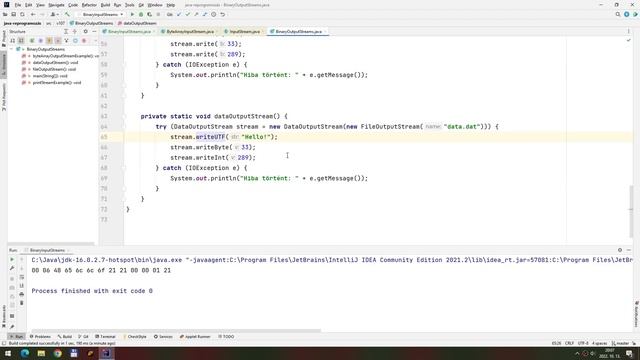The width and height of the screenshot is (640, 360).
Task: Open Windows Start menu
Action: tap(8, 353)
